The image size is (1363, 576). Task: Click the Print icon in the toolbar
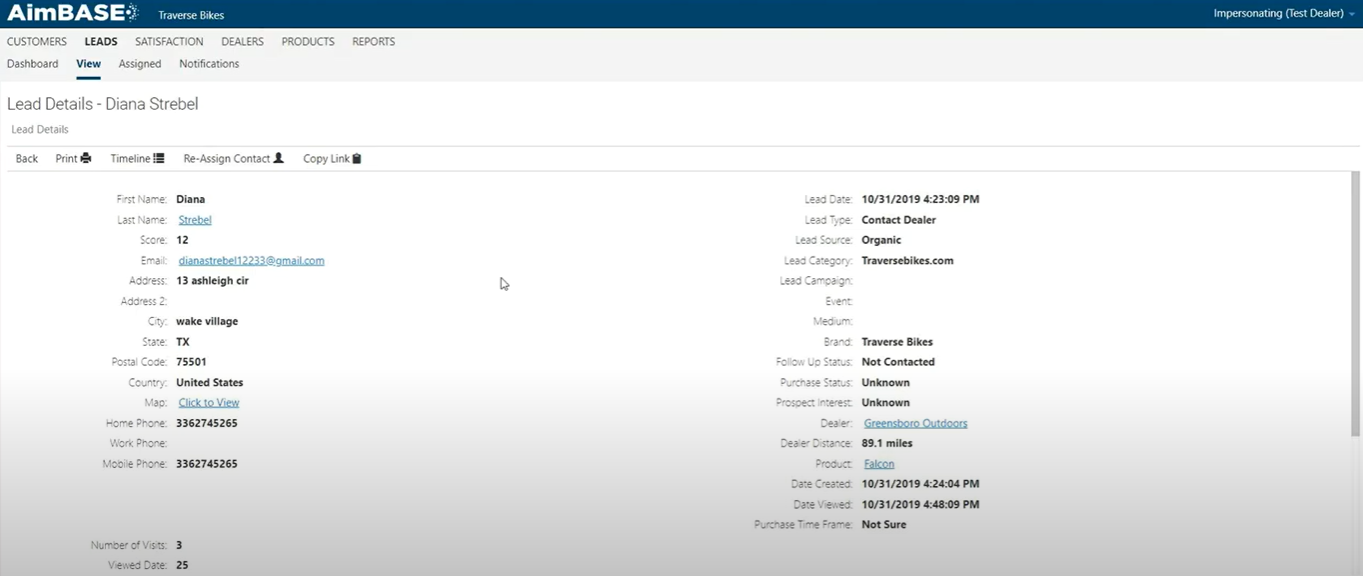86,158
